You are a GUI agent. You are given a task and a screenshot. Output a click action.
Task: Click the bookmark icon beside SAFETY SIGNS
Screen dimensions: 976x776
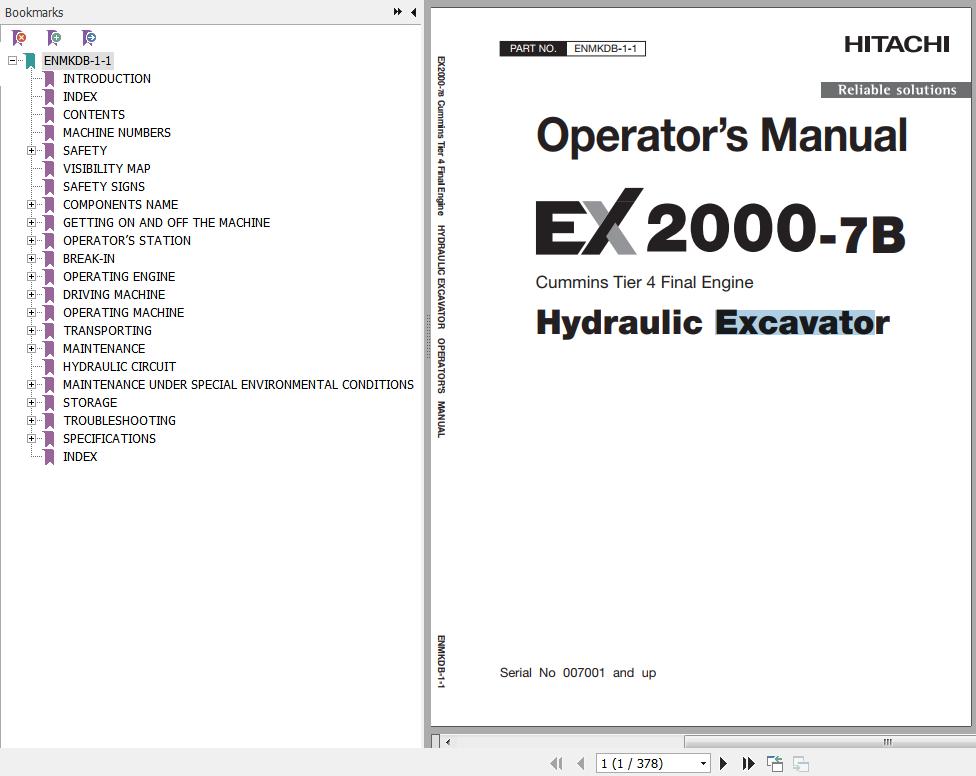pyautogui.click(x=49, y=187)
